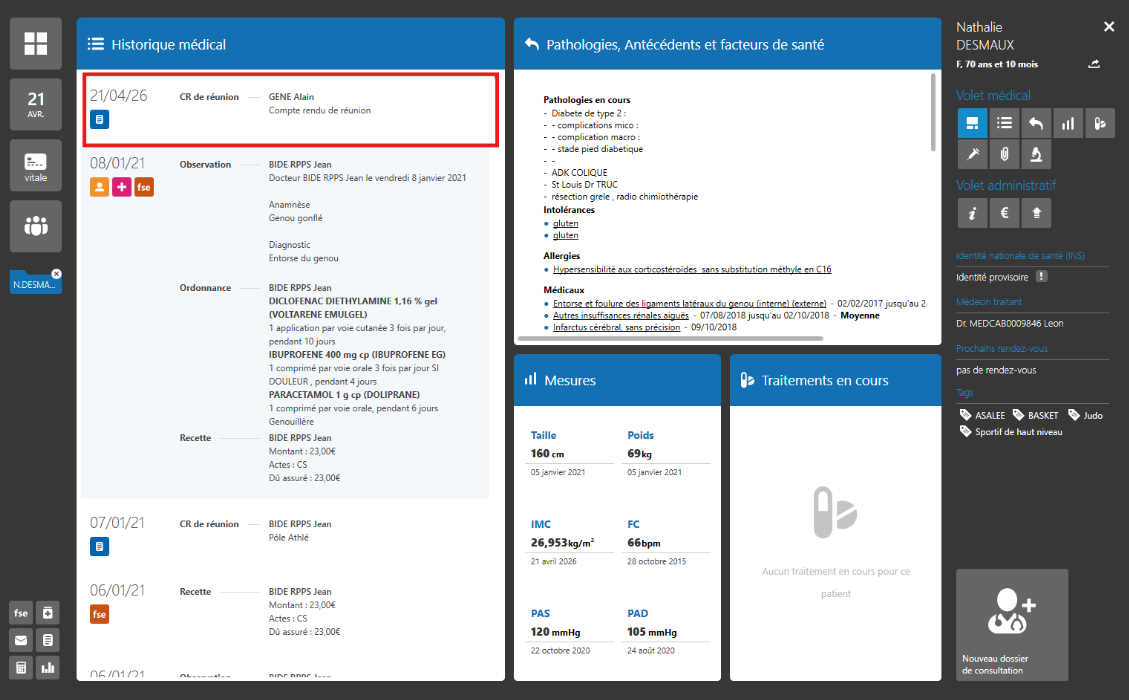The image size is (1129, 700).
Task: Open the patients group icon
Action: pyautogui.click(x=36, y=226)
